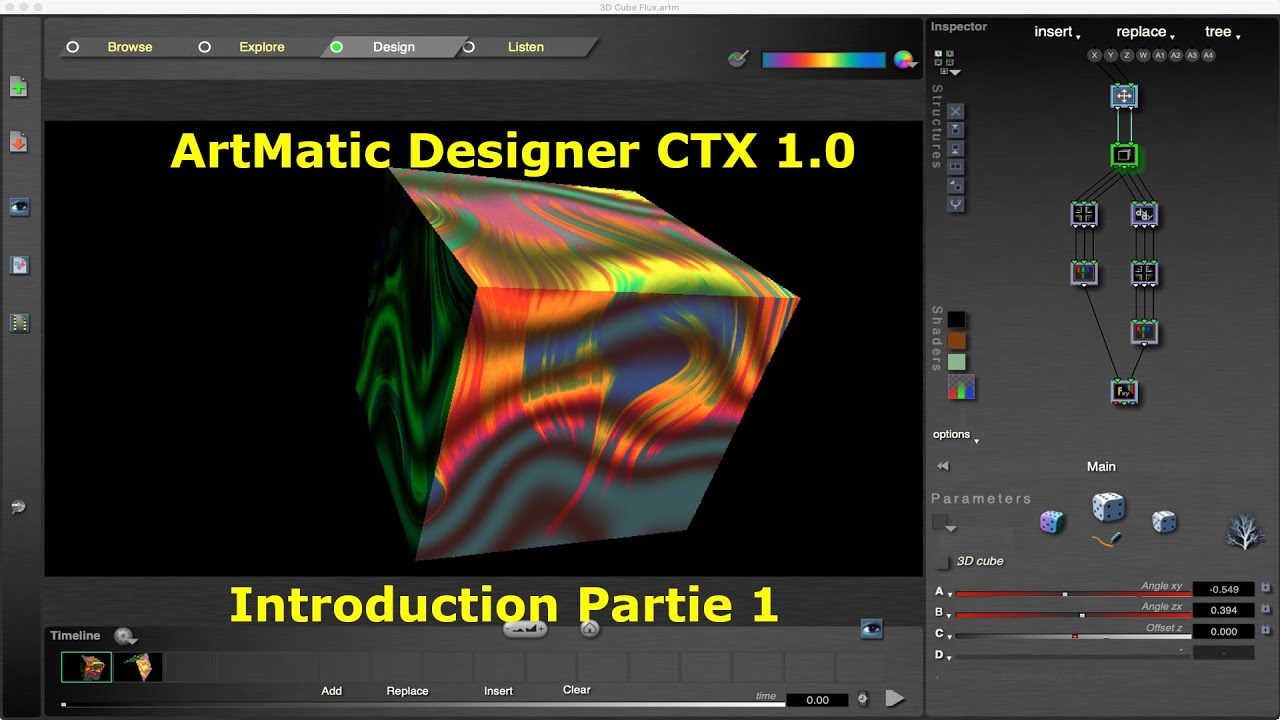Image resolution: width=1280 pixels, height=720 pixels.
Task: Click the pencil curve icon below large dice
Action: tap(1107, 540)
